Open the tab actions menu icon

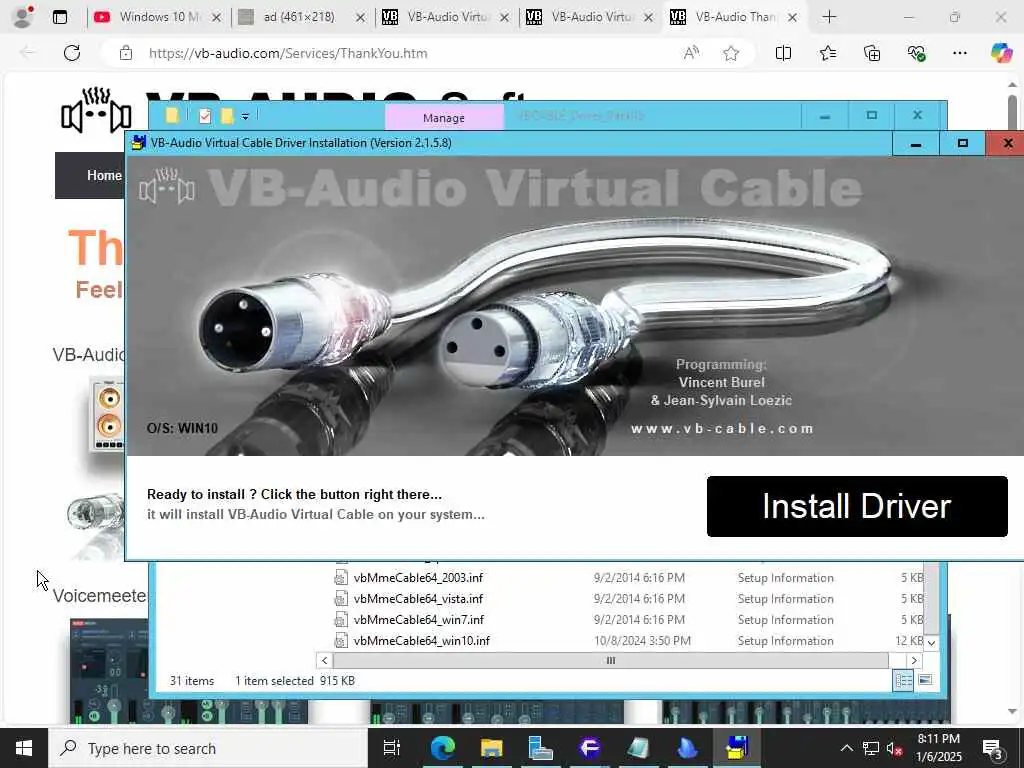[59, 17]
